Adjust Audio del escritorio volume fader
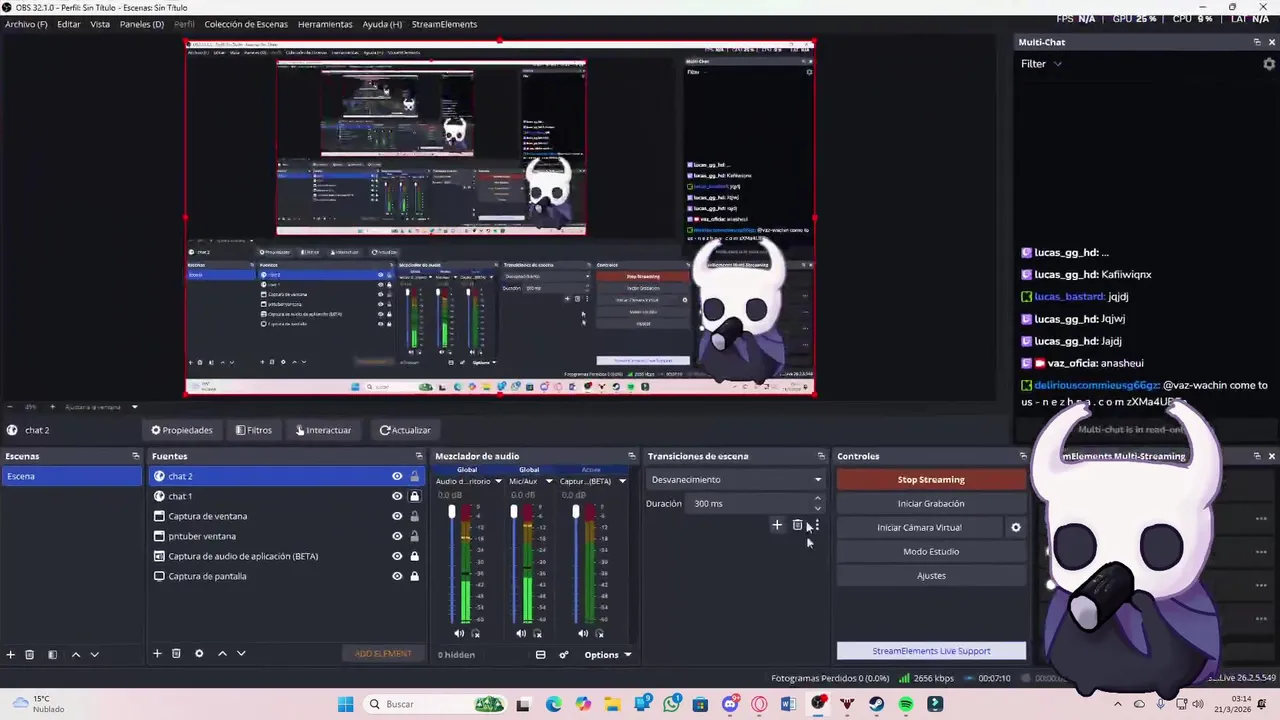The image size is (1280, 720). [451, 513]
